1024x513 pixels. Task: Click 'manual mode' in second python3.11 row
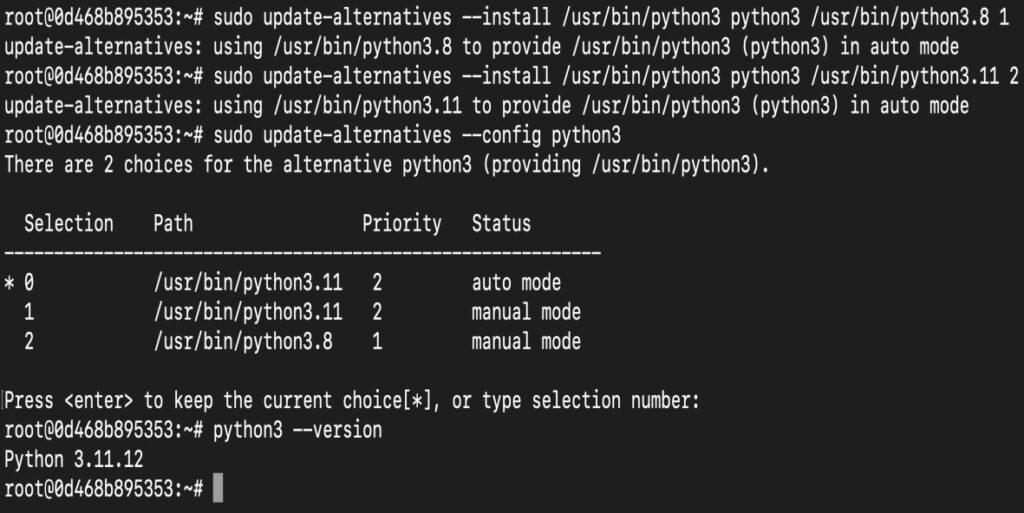click(526, 312)
